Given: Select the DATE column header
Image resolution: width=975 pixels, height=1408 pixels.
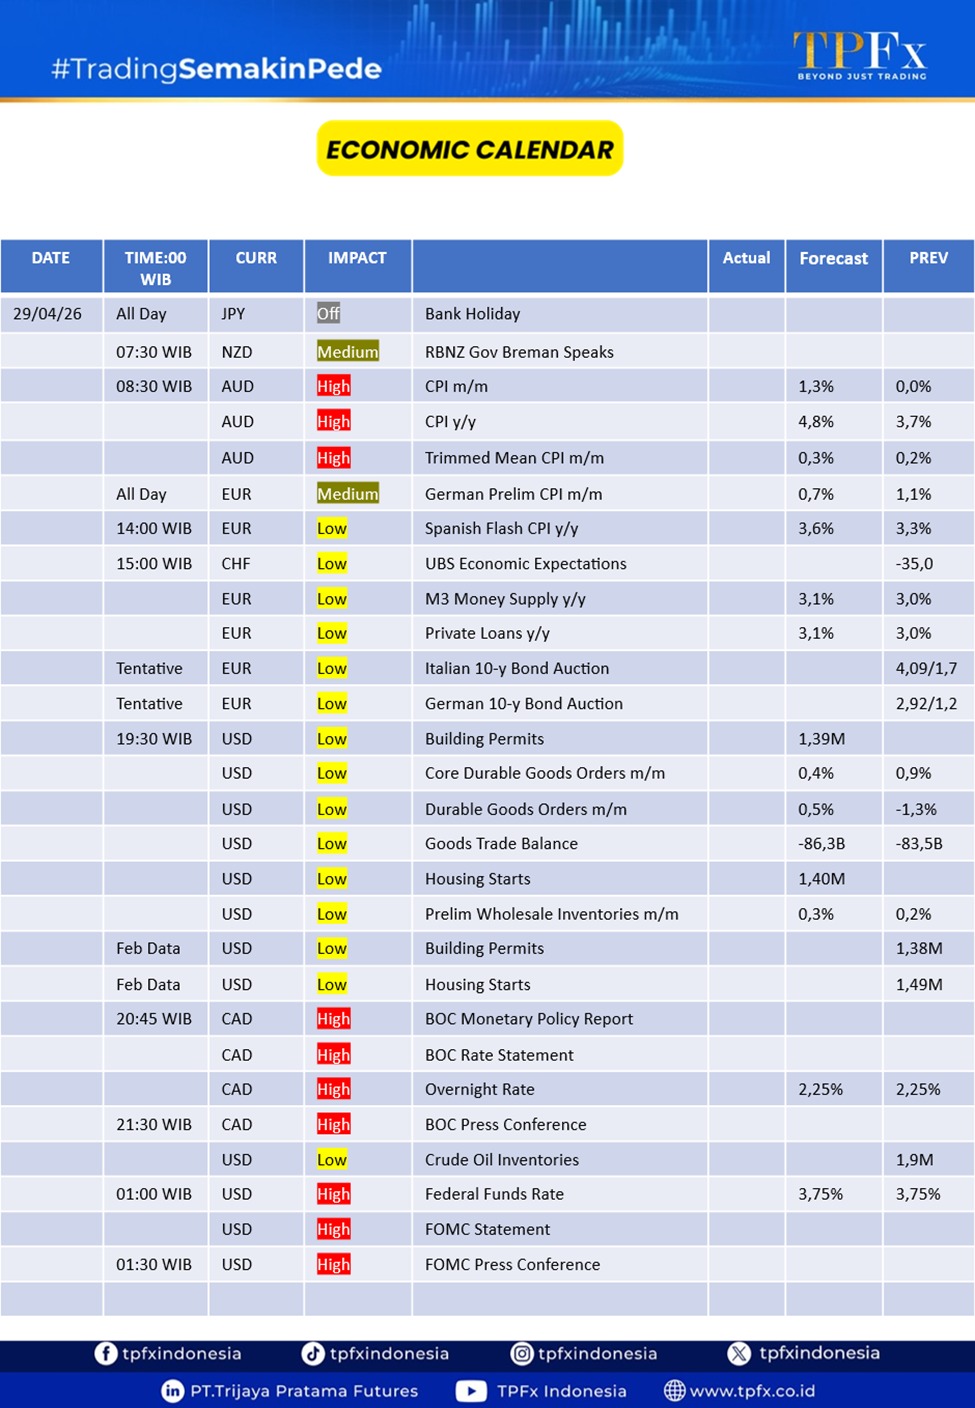Looking at the screenshot, I should pos(51,258).
